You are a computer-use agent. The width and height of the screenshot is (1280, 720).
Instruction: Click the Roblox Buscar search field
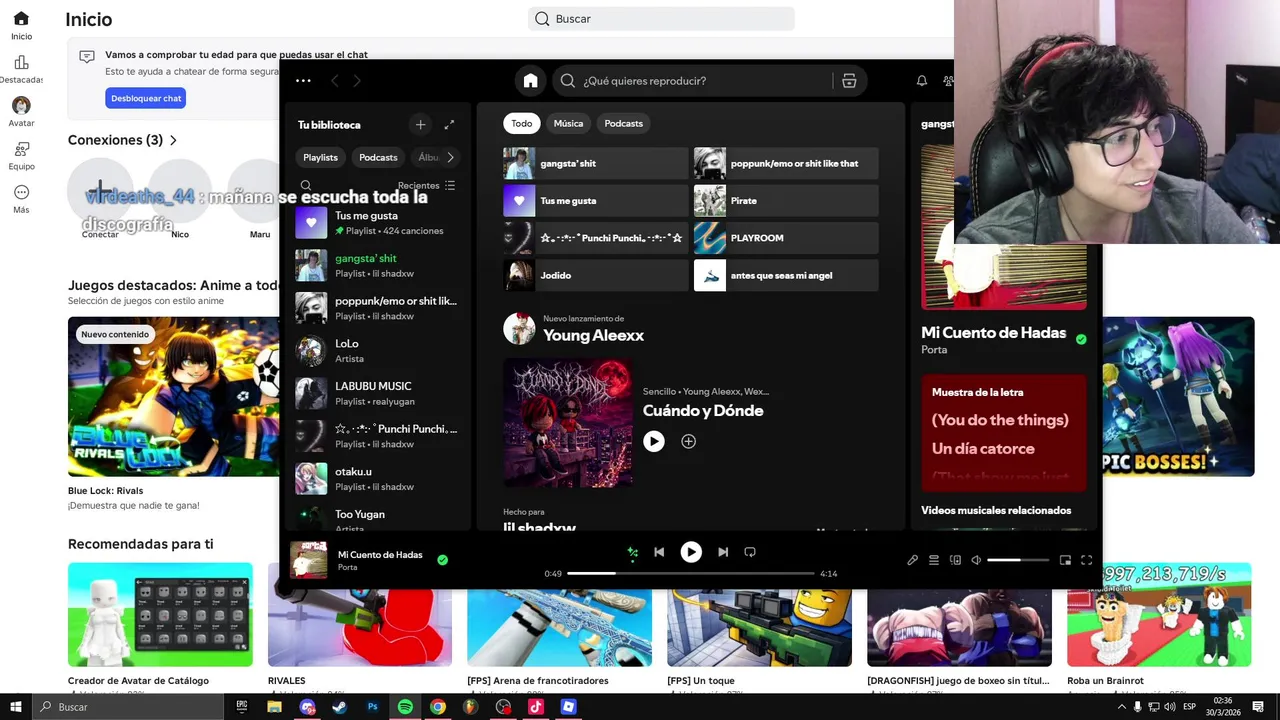click(x=661, y=19)
